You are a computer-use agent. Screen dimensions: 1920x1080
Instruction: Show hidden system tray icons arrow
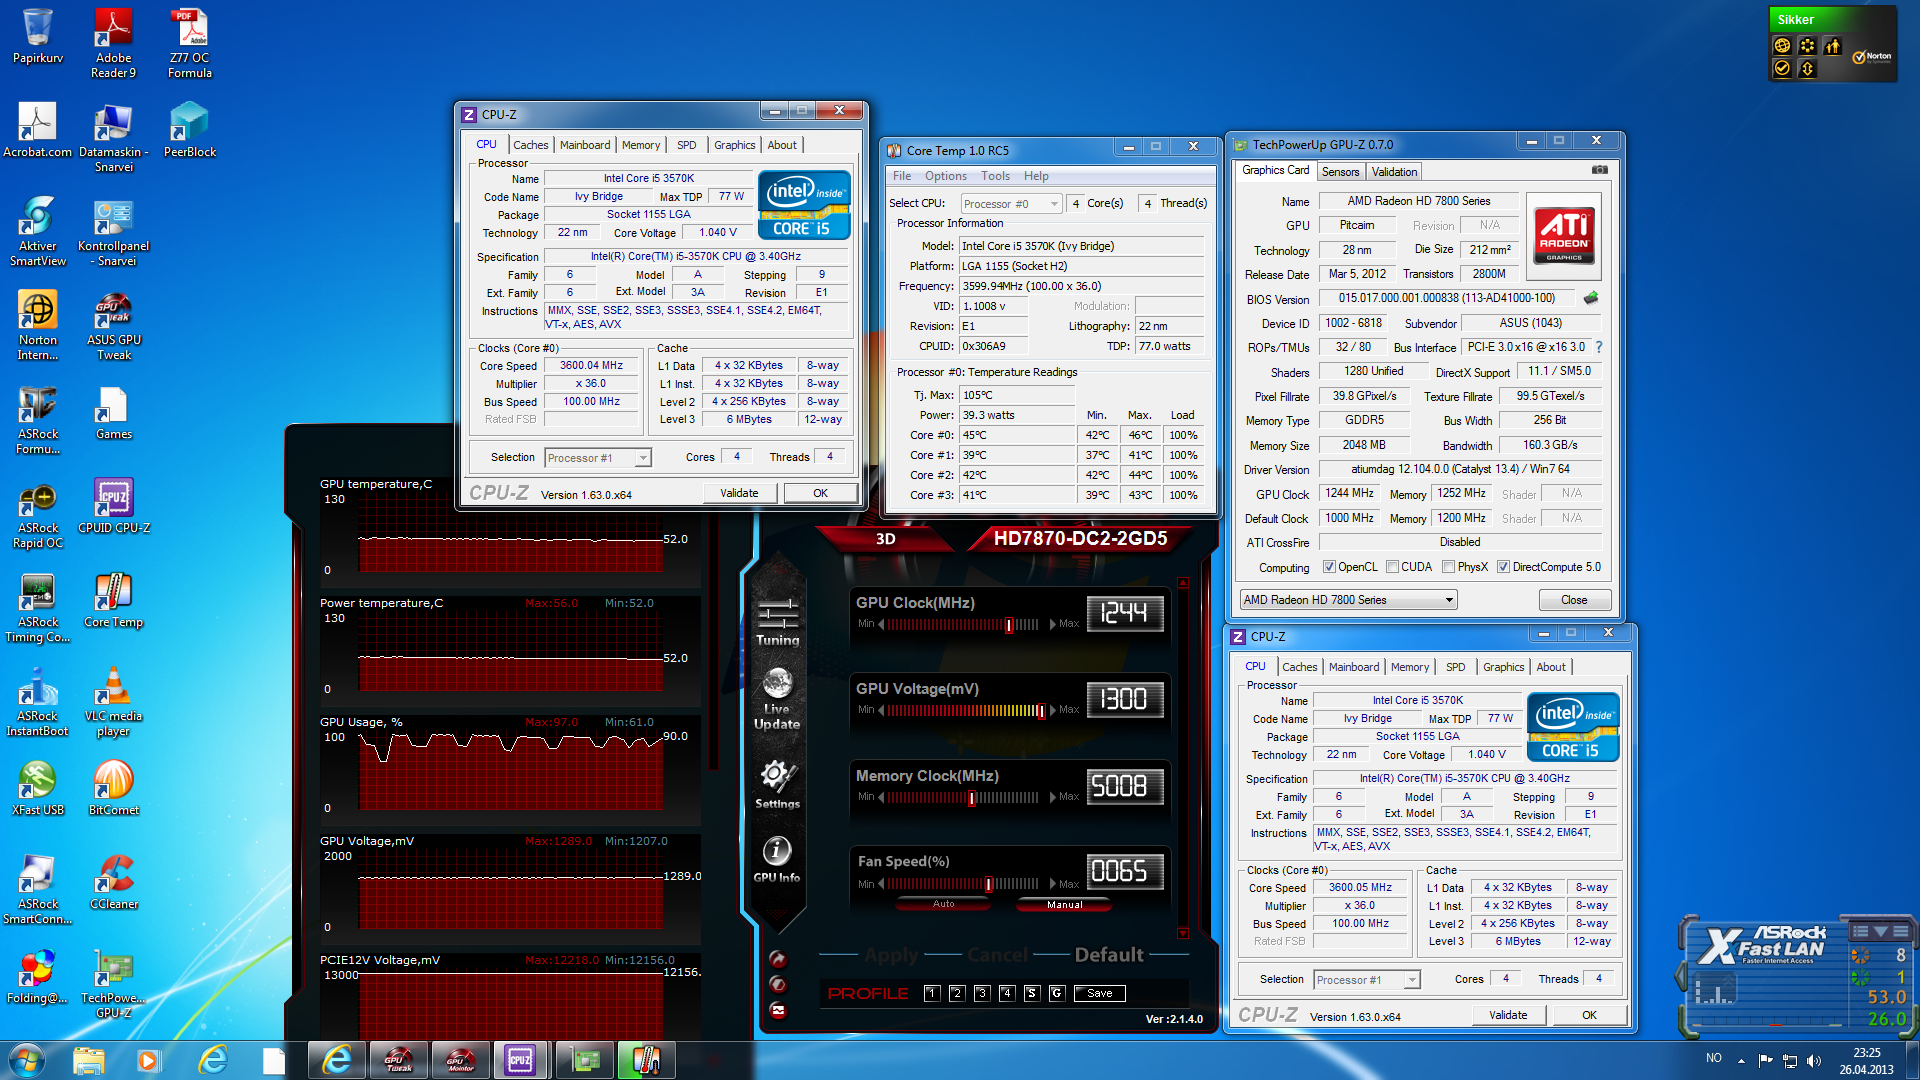[x=1741, y=1060]
